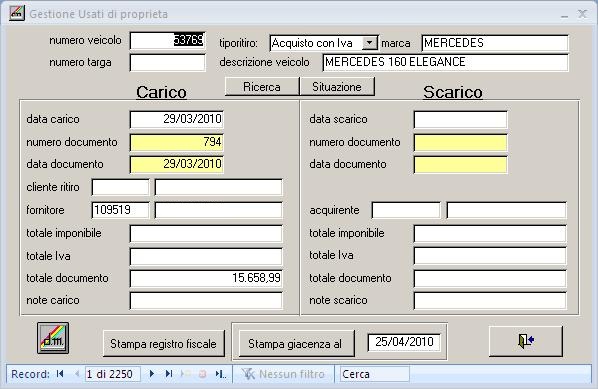Click the Gestione Usati di proprieta title

pos(98,14)
